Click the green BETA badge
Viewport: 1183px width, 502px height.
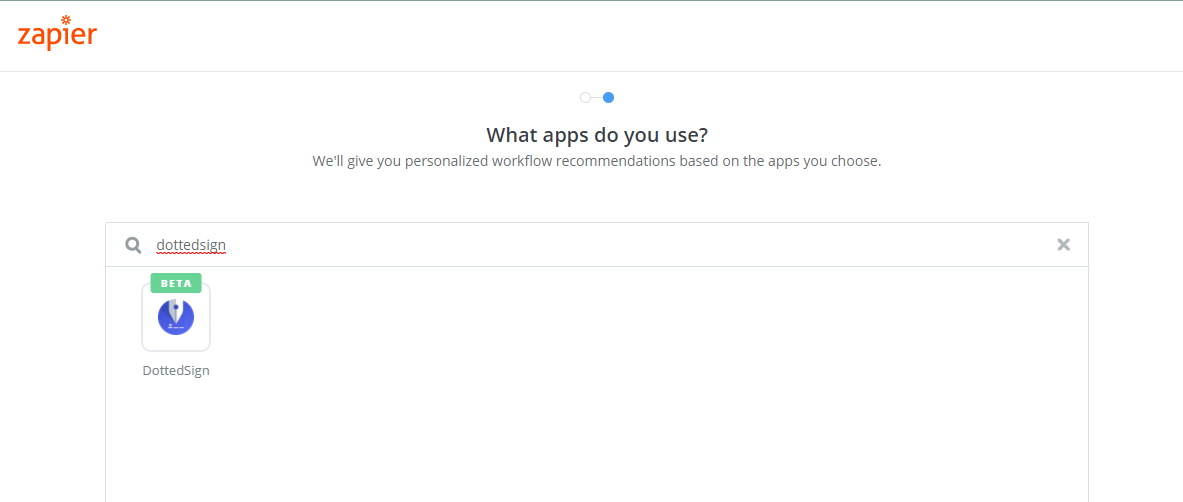[176, 283]
